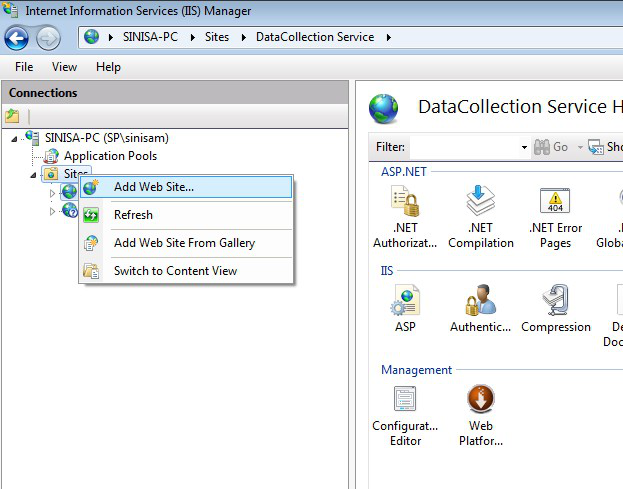Select the site globe with question mark
Screen dimensions: 623x489
tap(70, 210)
